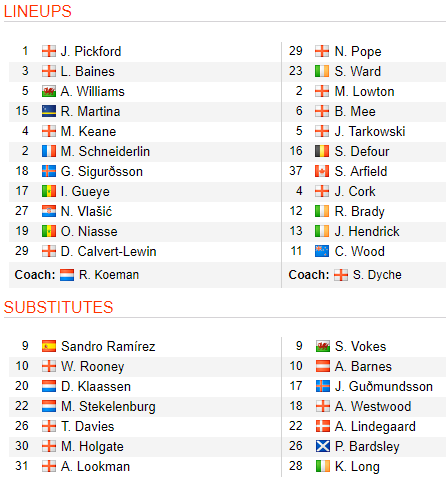
Task: Open W. Rooney's player page
Action: point(93,367)
